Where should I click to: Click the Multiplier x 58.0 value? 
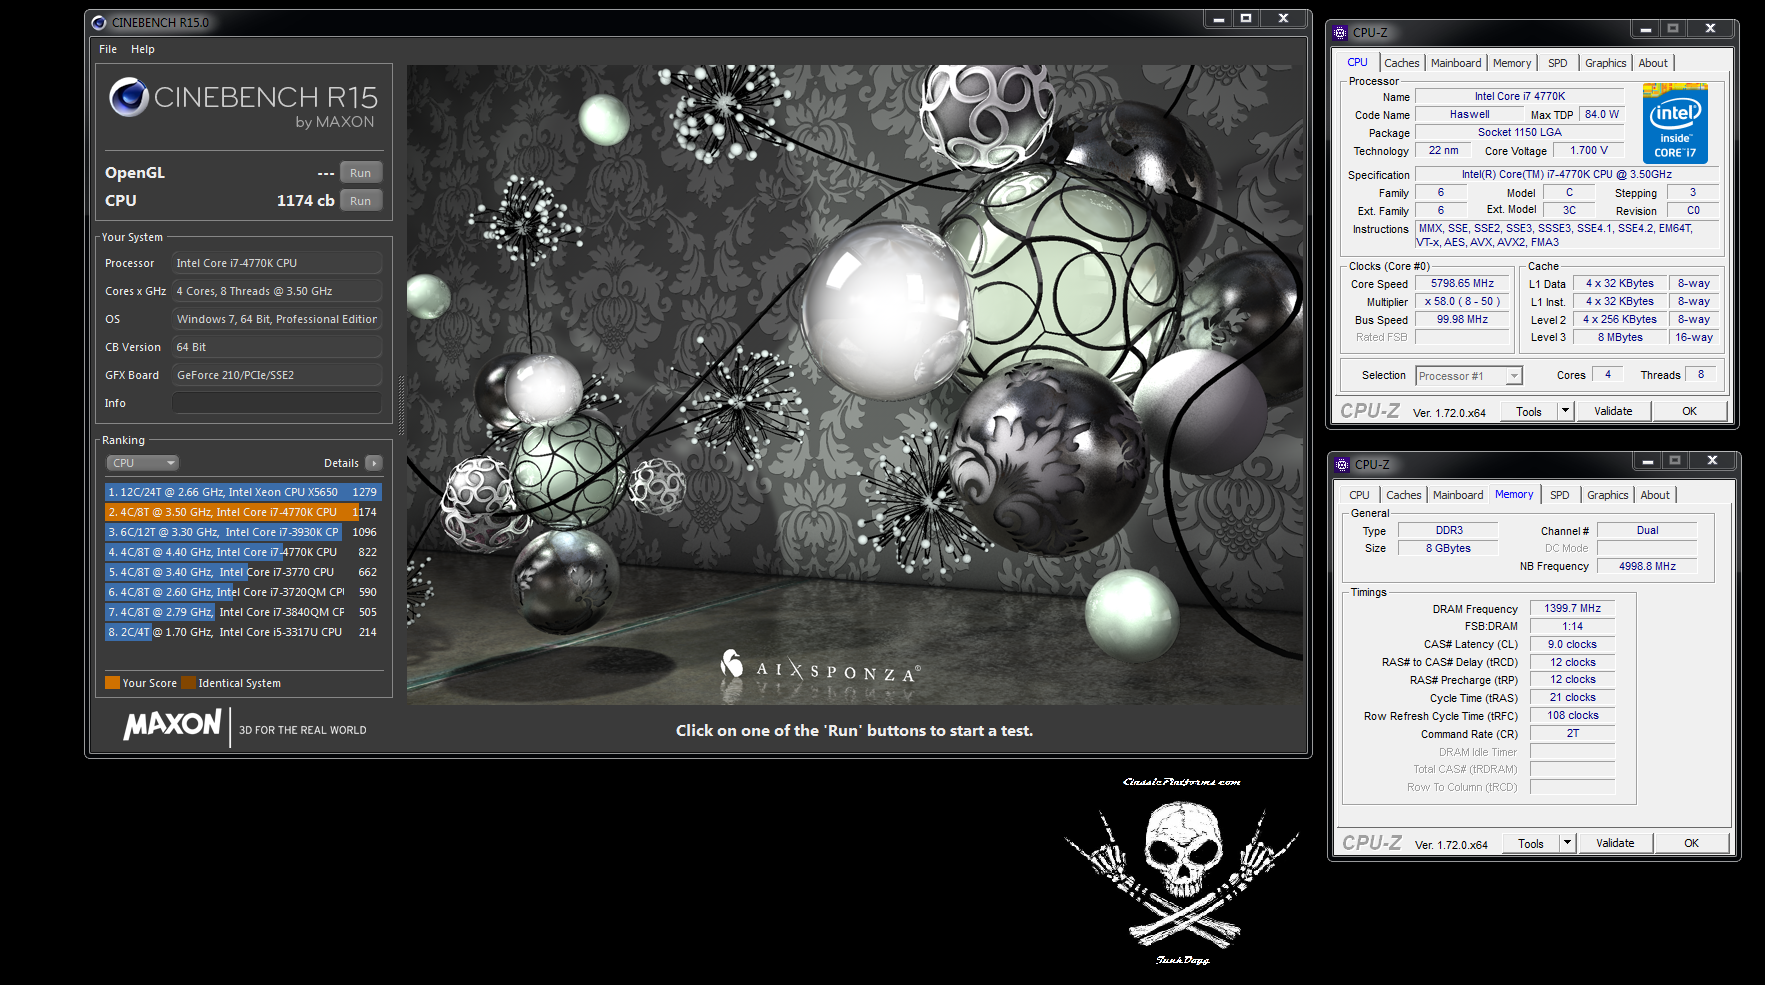1462,302
